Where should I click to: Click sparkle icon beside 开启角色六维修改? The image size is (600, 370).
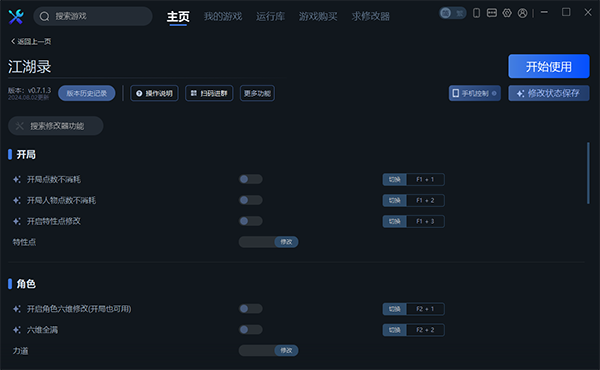coord(17,309)
